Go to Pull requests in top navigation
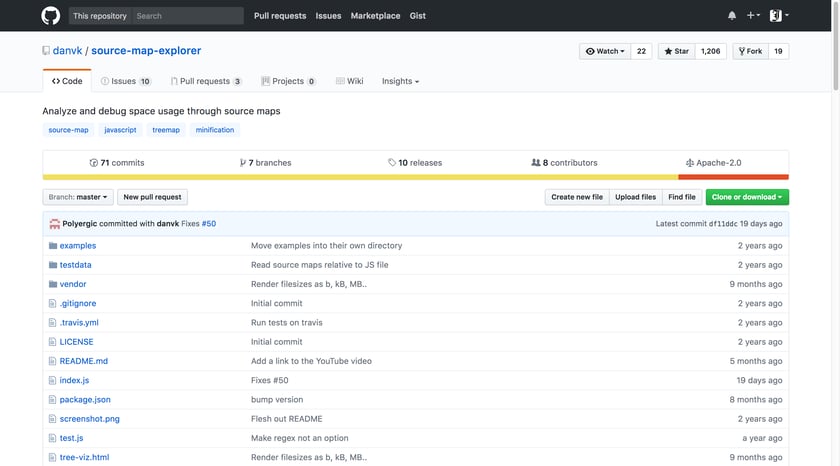 click(280, 16)
